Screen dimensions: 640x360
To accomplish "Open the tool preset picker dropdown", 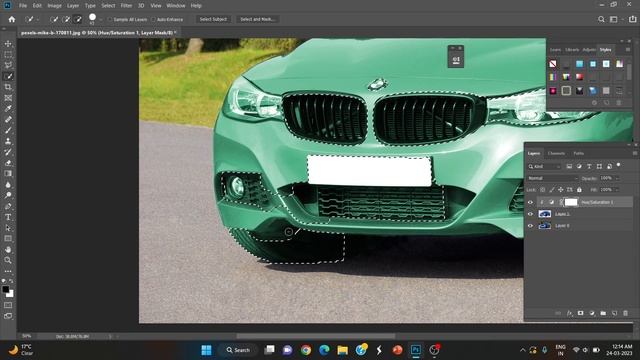I will point(38,19).
